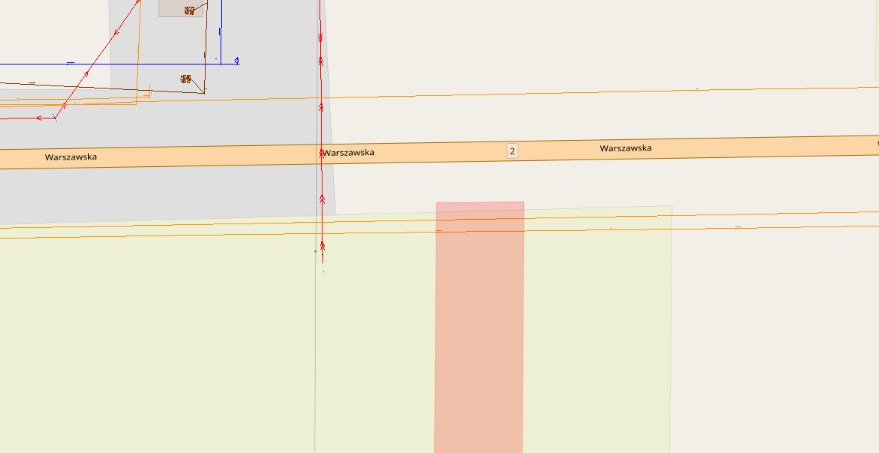Click the lower brown symbol near the brown corner

pos(185,78)
